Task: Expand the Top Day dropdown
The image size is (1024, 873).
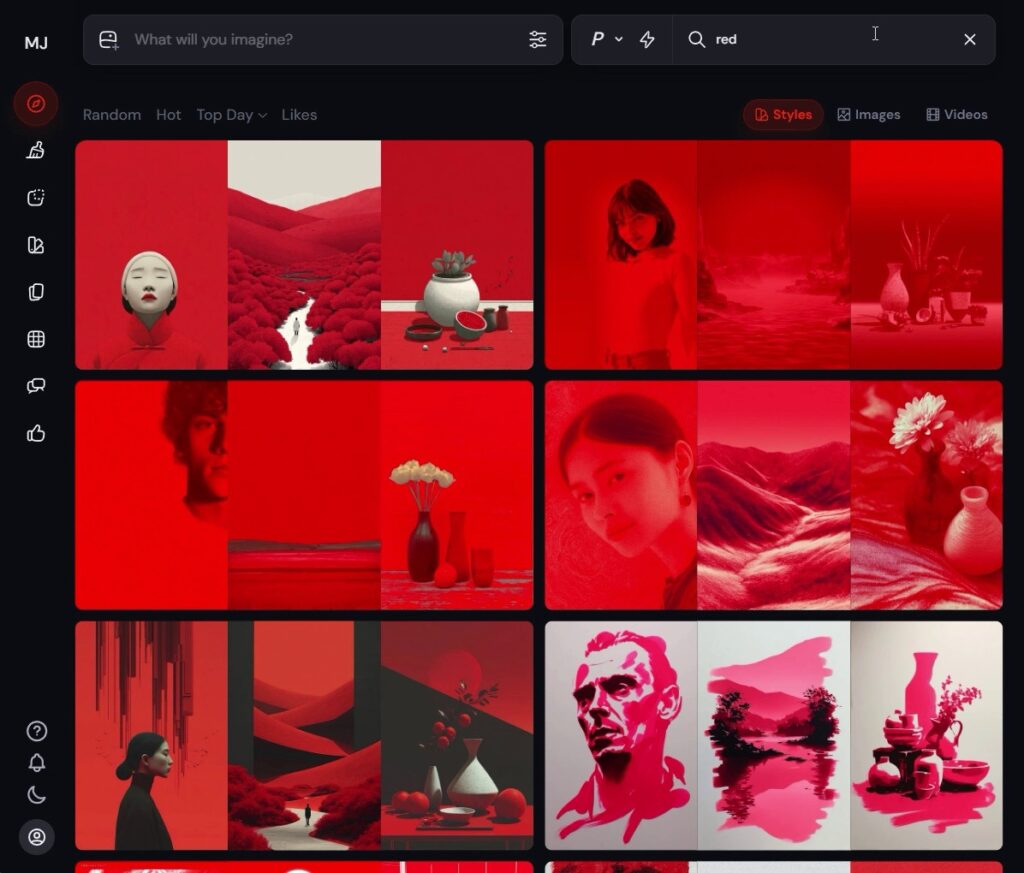Action: pyautogui.click(x=231, y=115)
